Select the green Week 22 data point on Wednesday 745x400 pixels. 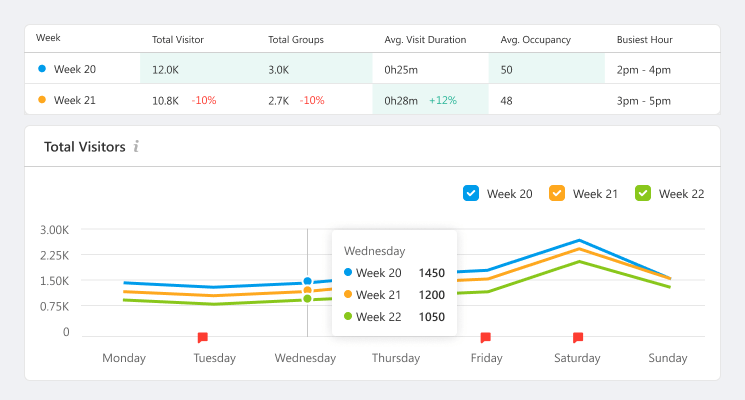307,299
